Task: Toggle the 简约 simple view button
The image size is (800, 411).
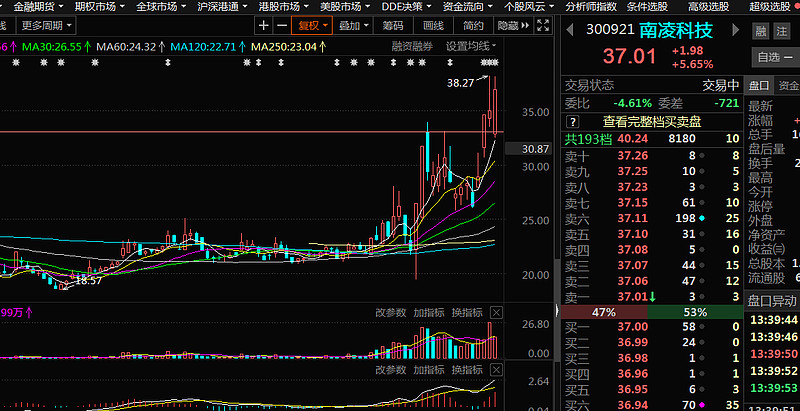Action: 473,25
